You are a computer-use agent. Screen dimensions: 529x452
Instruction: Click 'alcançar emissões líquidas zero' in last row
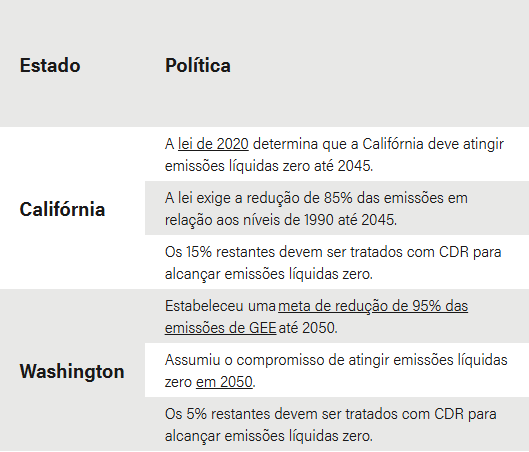[x=269, y=436]
